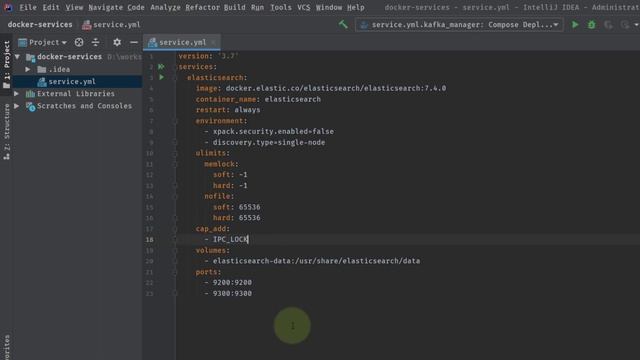Open the Refactor menu

[x=202, y=7]
